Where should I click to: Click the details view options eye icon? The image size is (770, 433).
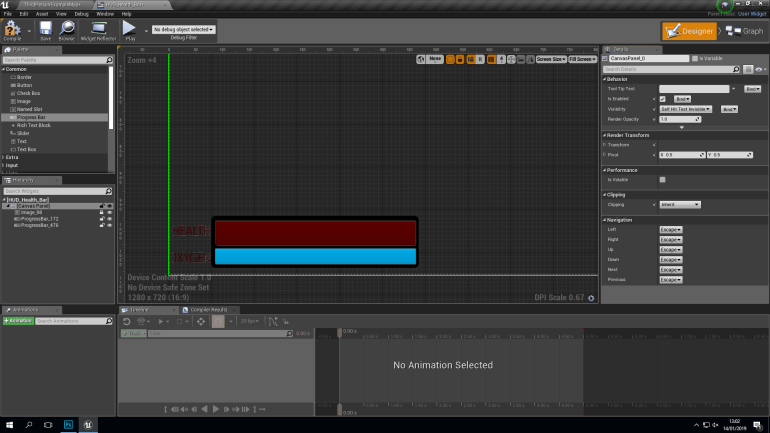tap(760, 69)
